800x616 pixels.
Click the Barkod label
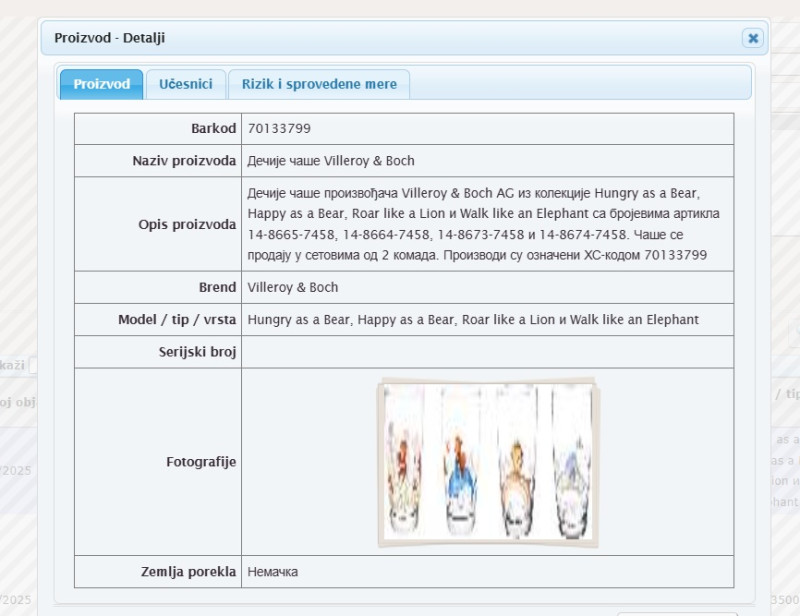click(213, 129)
